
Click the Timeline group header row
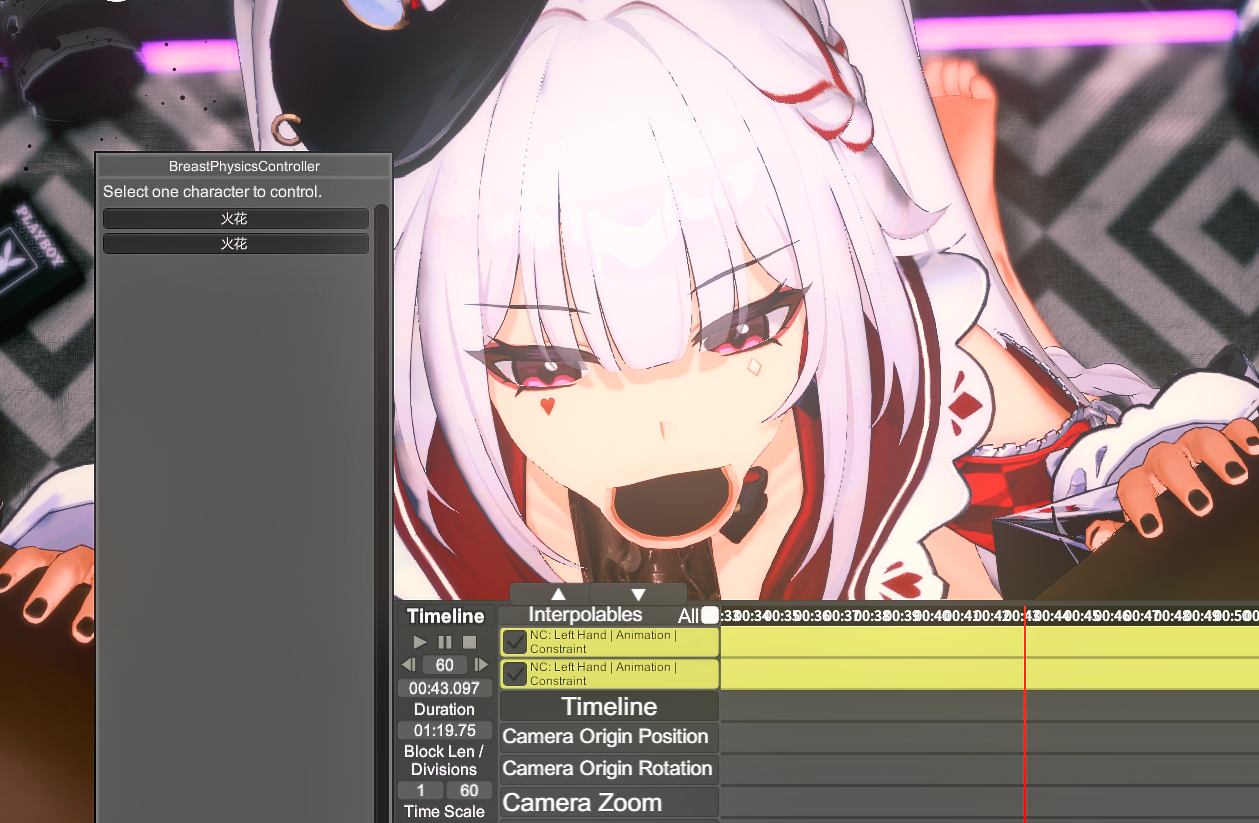(x=609, y=706)
